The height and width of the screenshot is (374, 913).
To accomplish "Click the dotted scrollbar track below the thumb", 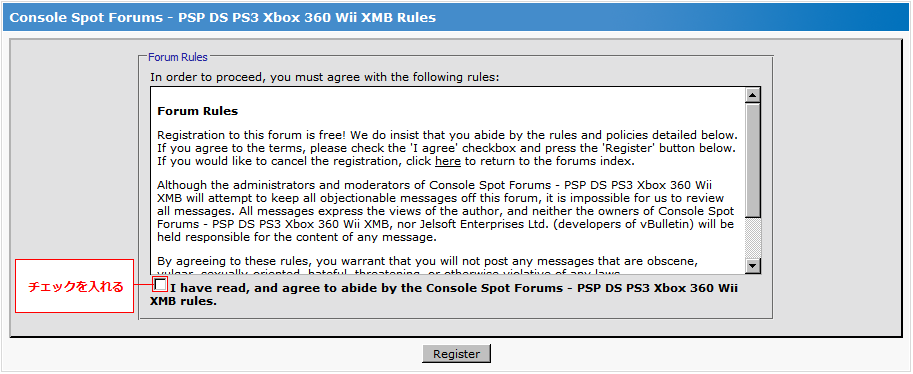I will pos(753,238).
